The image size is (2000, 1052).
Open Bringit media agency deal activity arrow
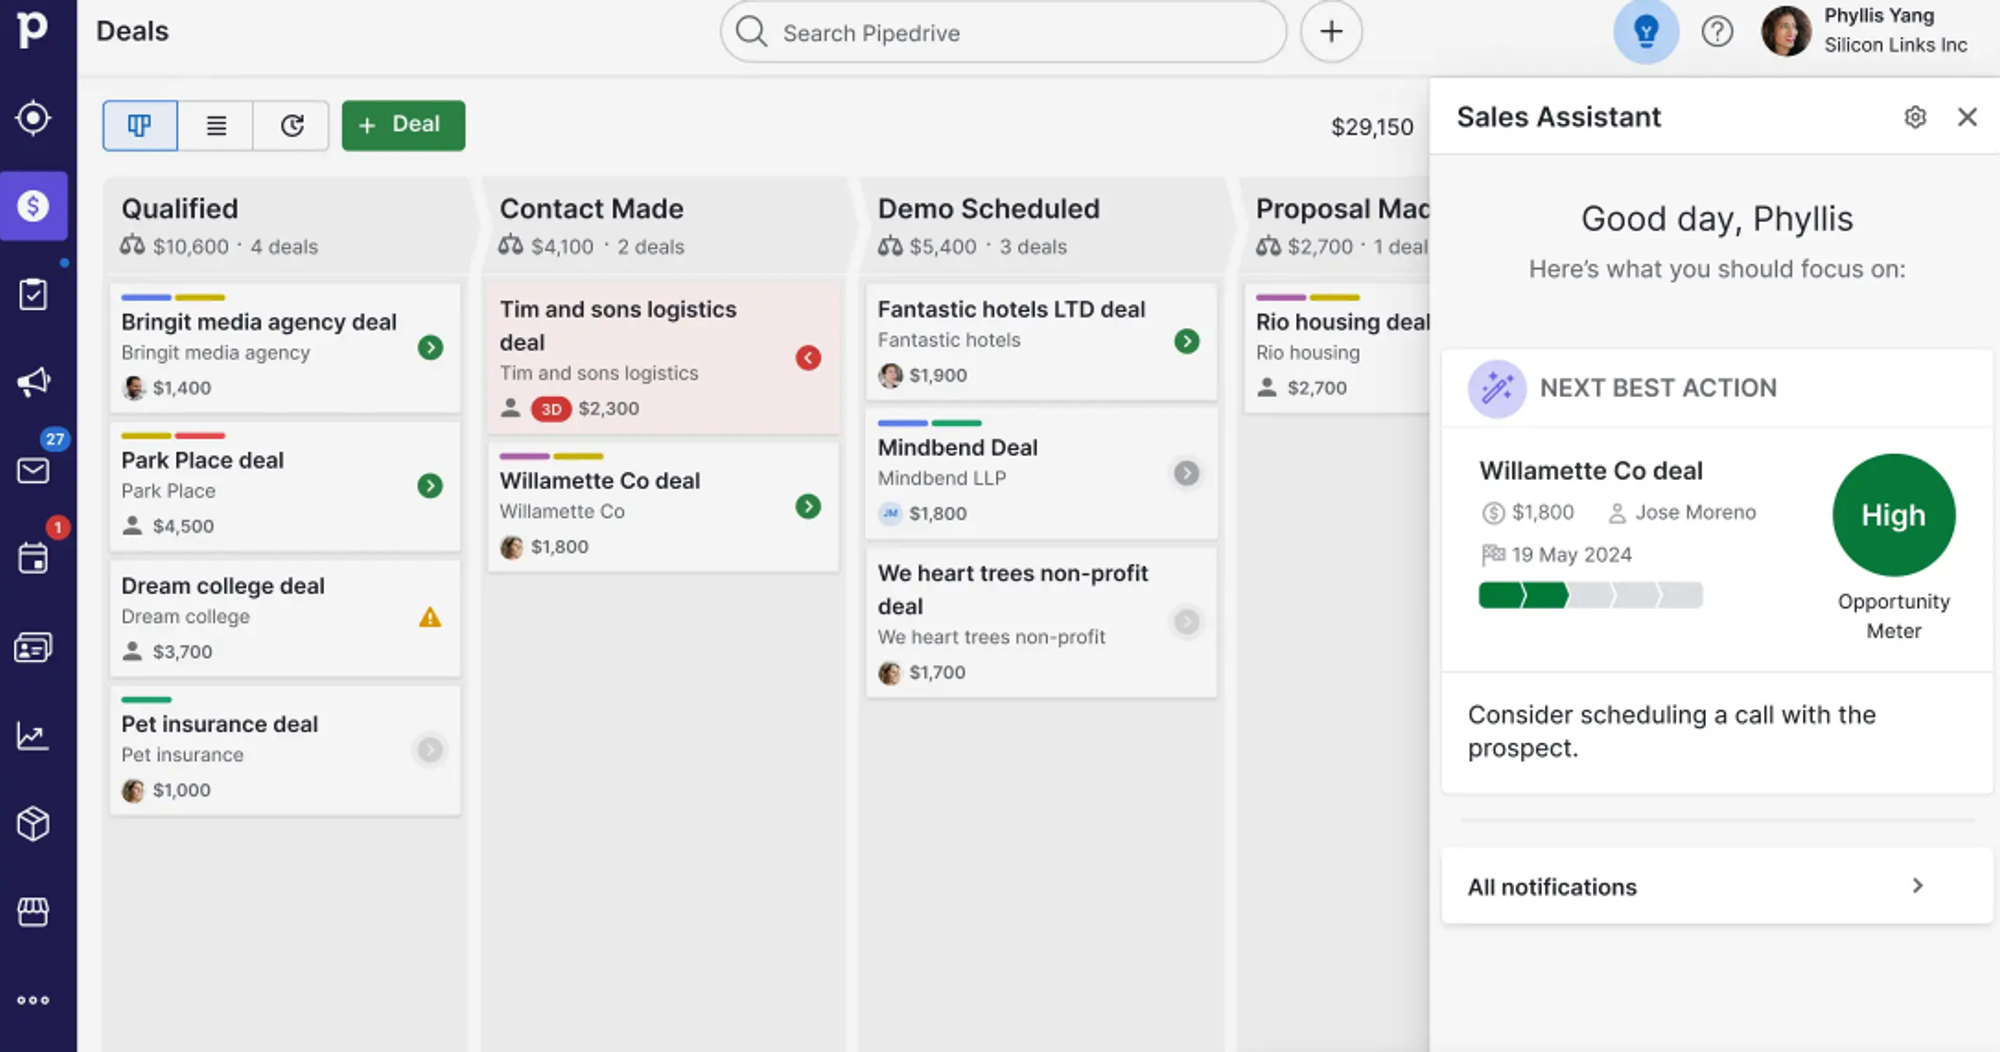[x=430, y=348]
